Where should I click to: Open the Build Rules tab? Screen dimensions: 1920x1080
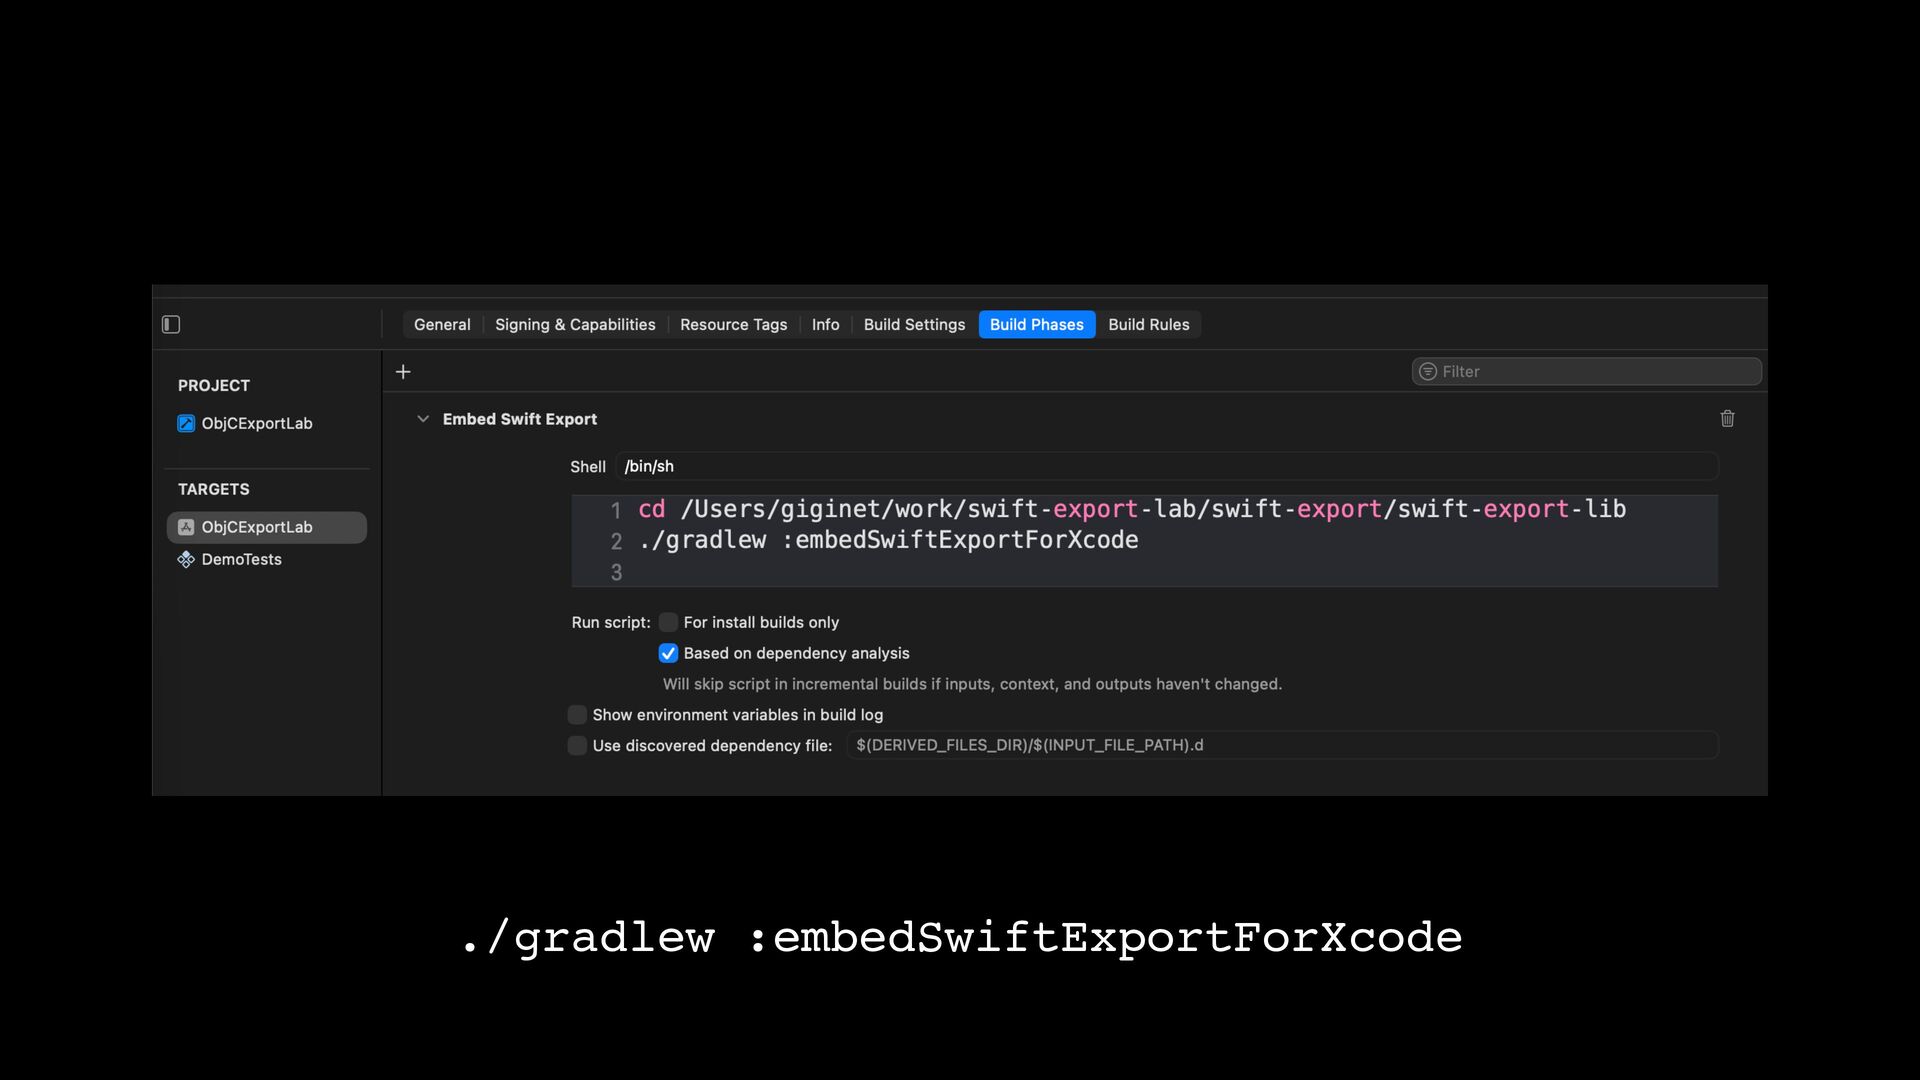pos(1148,325)
